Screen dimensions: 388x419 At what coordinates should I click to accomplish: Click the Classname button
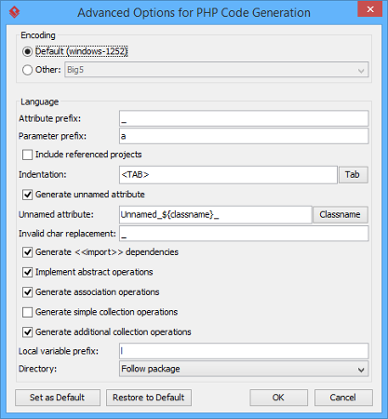(340, 215)
